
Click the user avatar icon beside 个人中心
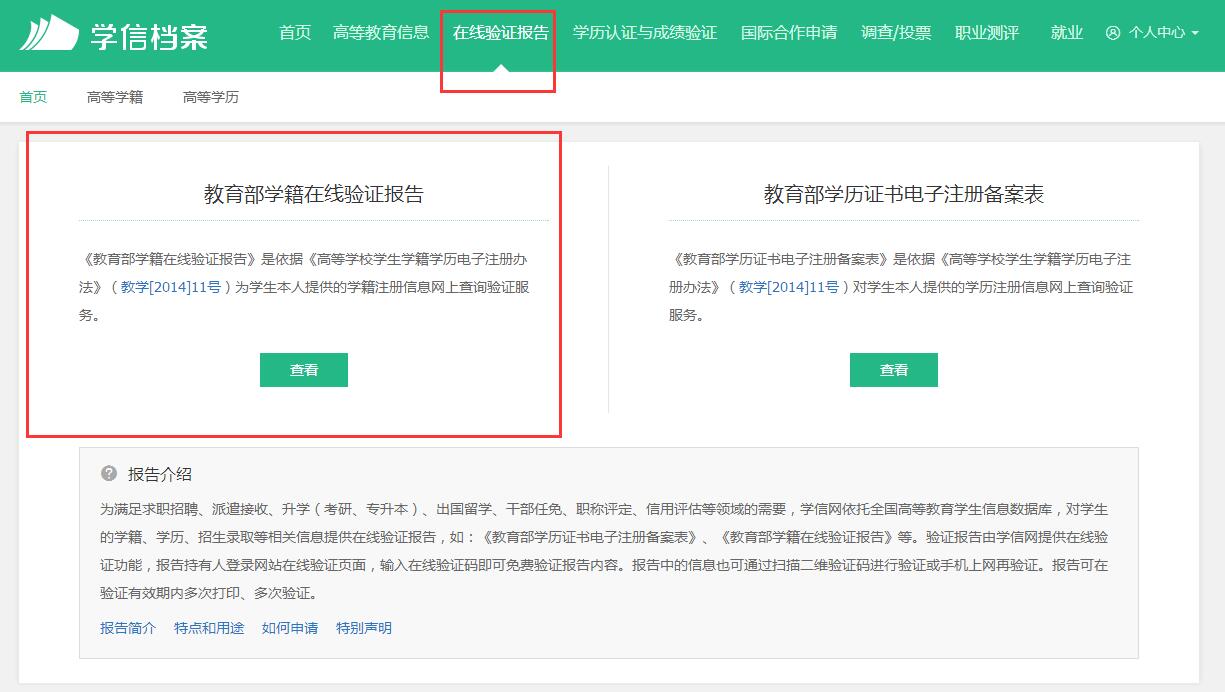pyautogui.click(x=1113, y=33)
